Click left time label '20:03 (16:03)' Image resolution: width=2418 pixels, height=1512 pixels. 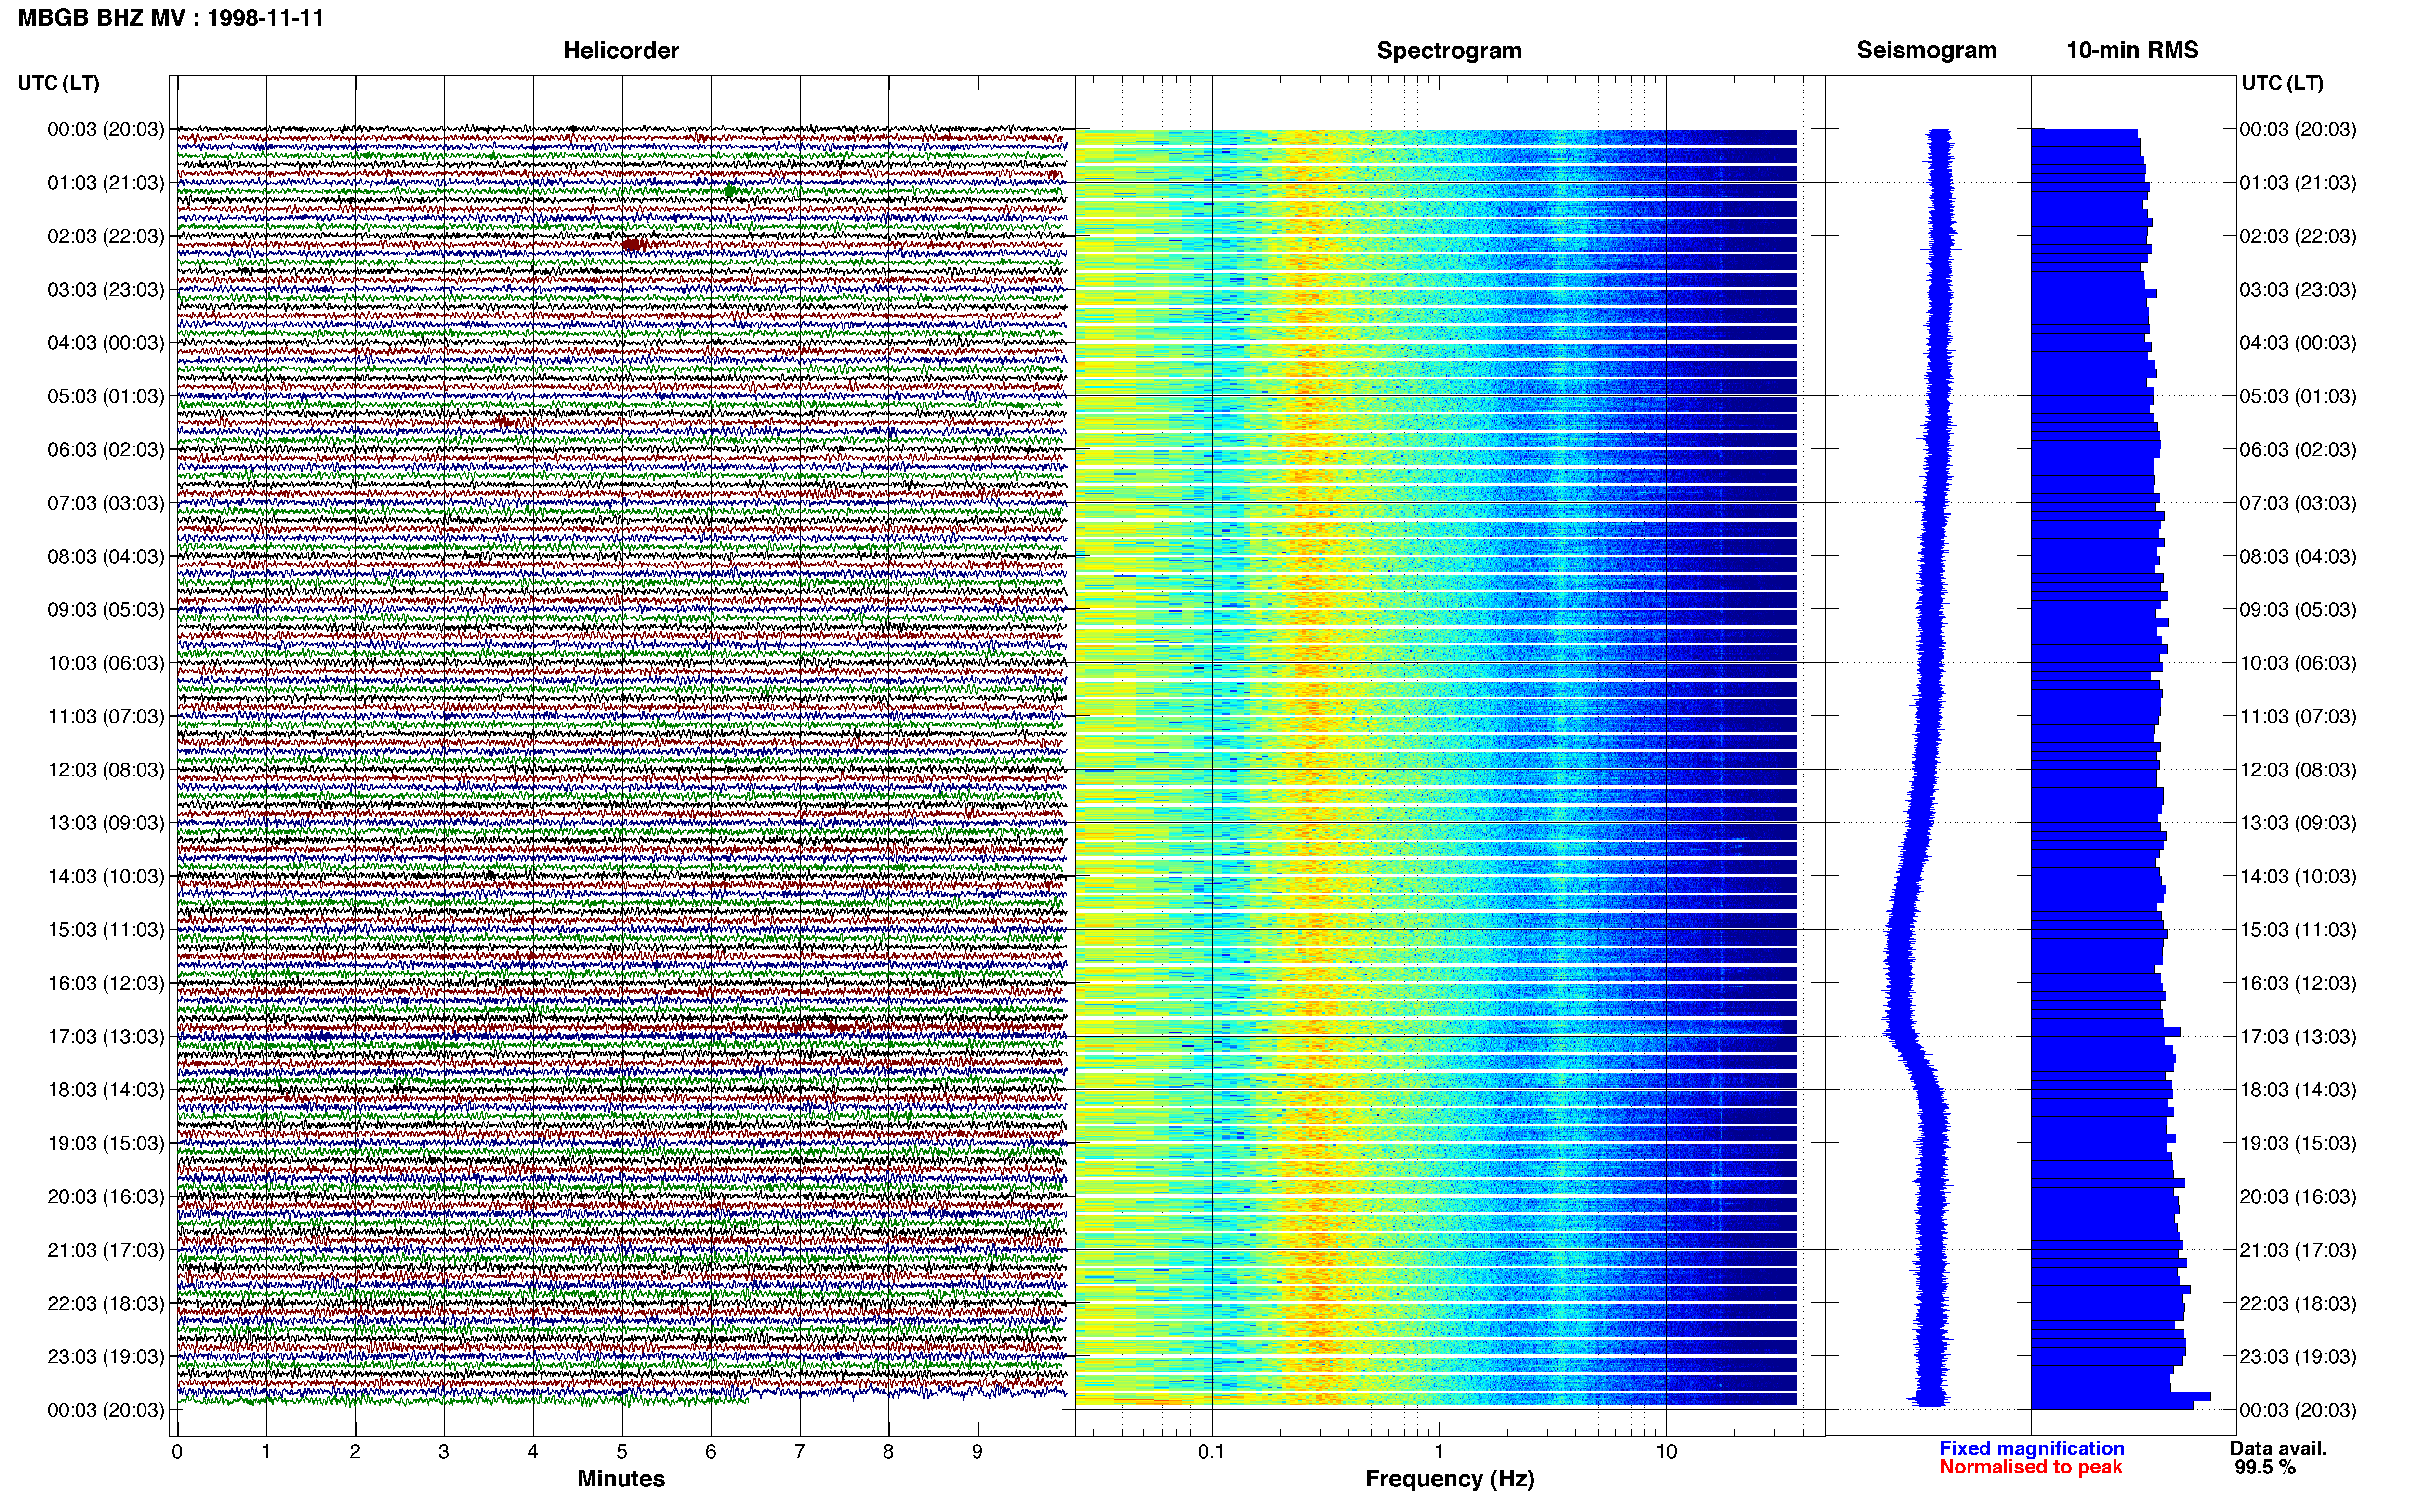pos(105,1197)
